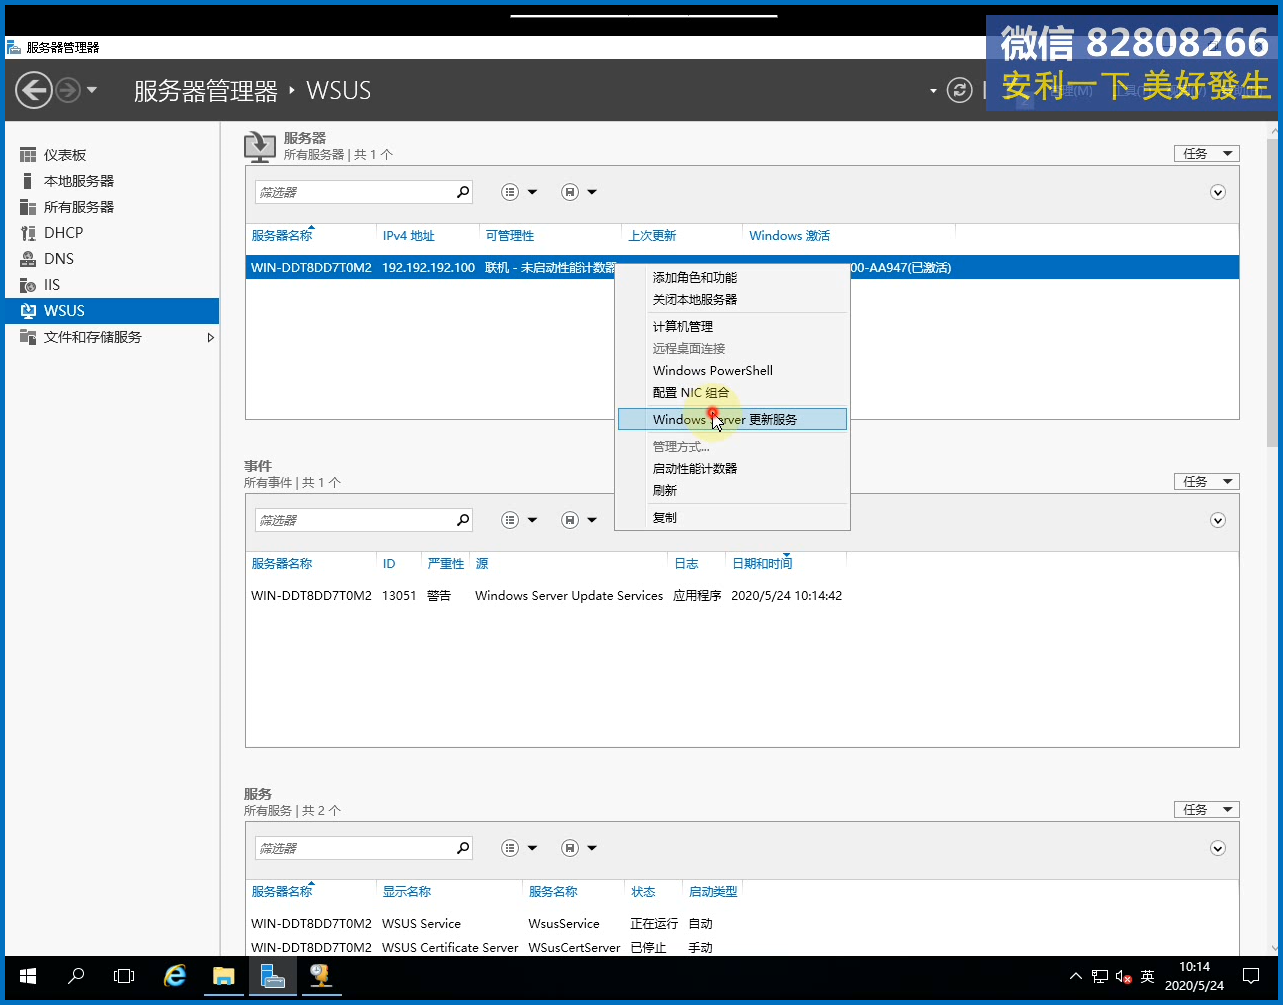Sort by IPv4 Address (IPv4 地址) column
The image size is (1283, 1005).
409,236
